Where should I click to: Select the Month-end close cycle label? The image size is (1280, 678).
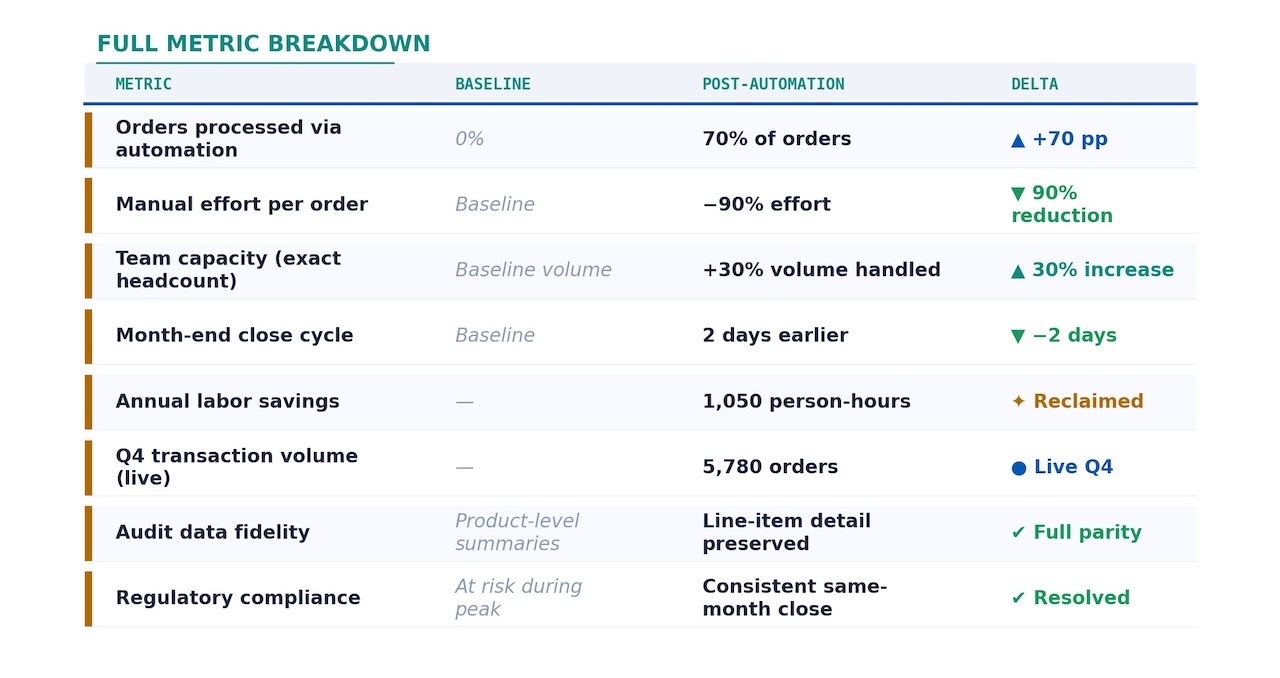pos(234,336)
